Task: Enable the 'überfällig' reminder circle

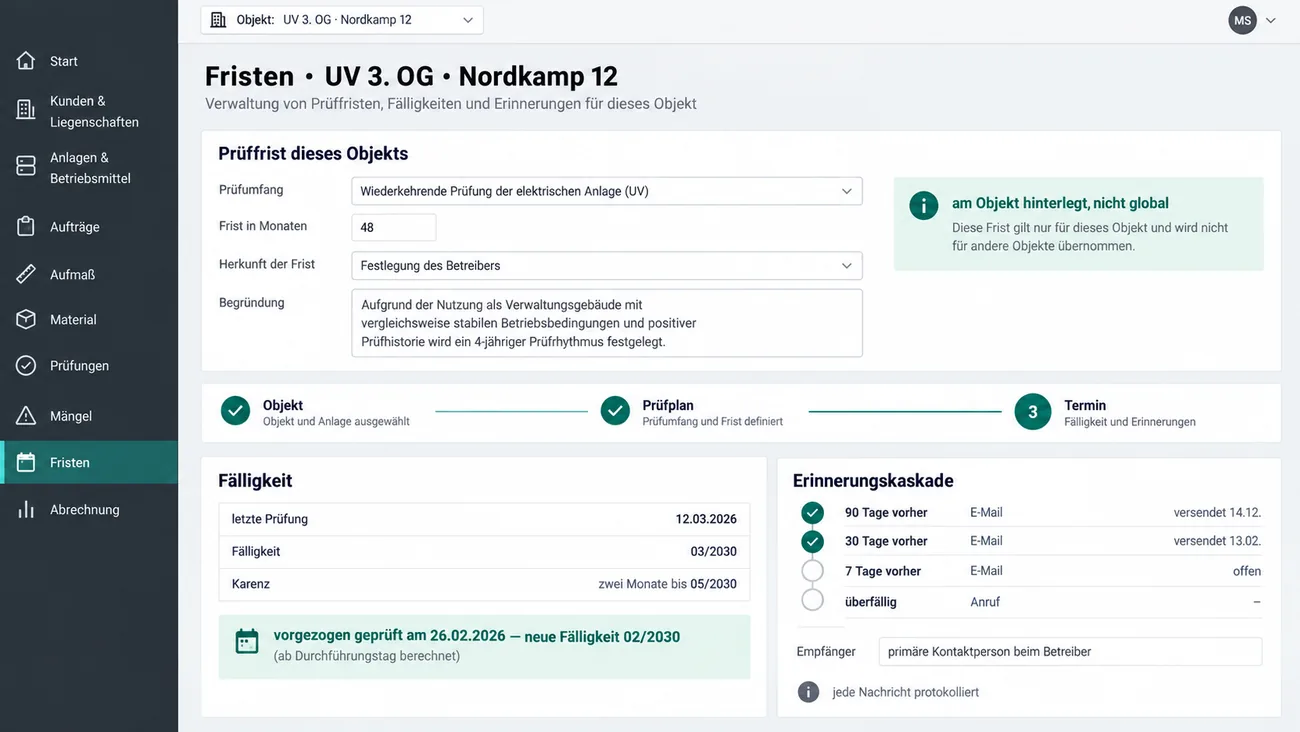Action: [813, 600]
